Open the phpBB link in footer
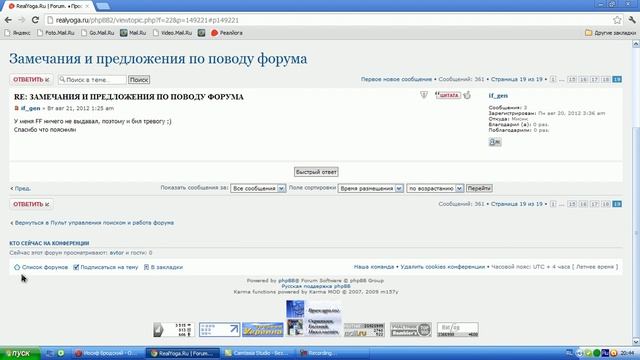The width and height of the screenshot is (640, 360). pyautogui.click(x=289, y=280)
